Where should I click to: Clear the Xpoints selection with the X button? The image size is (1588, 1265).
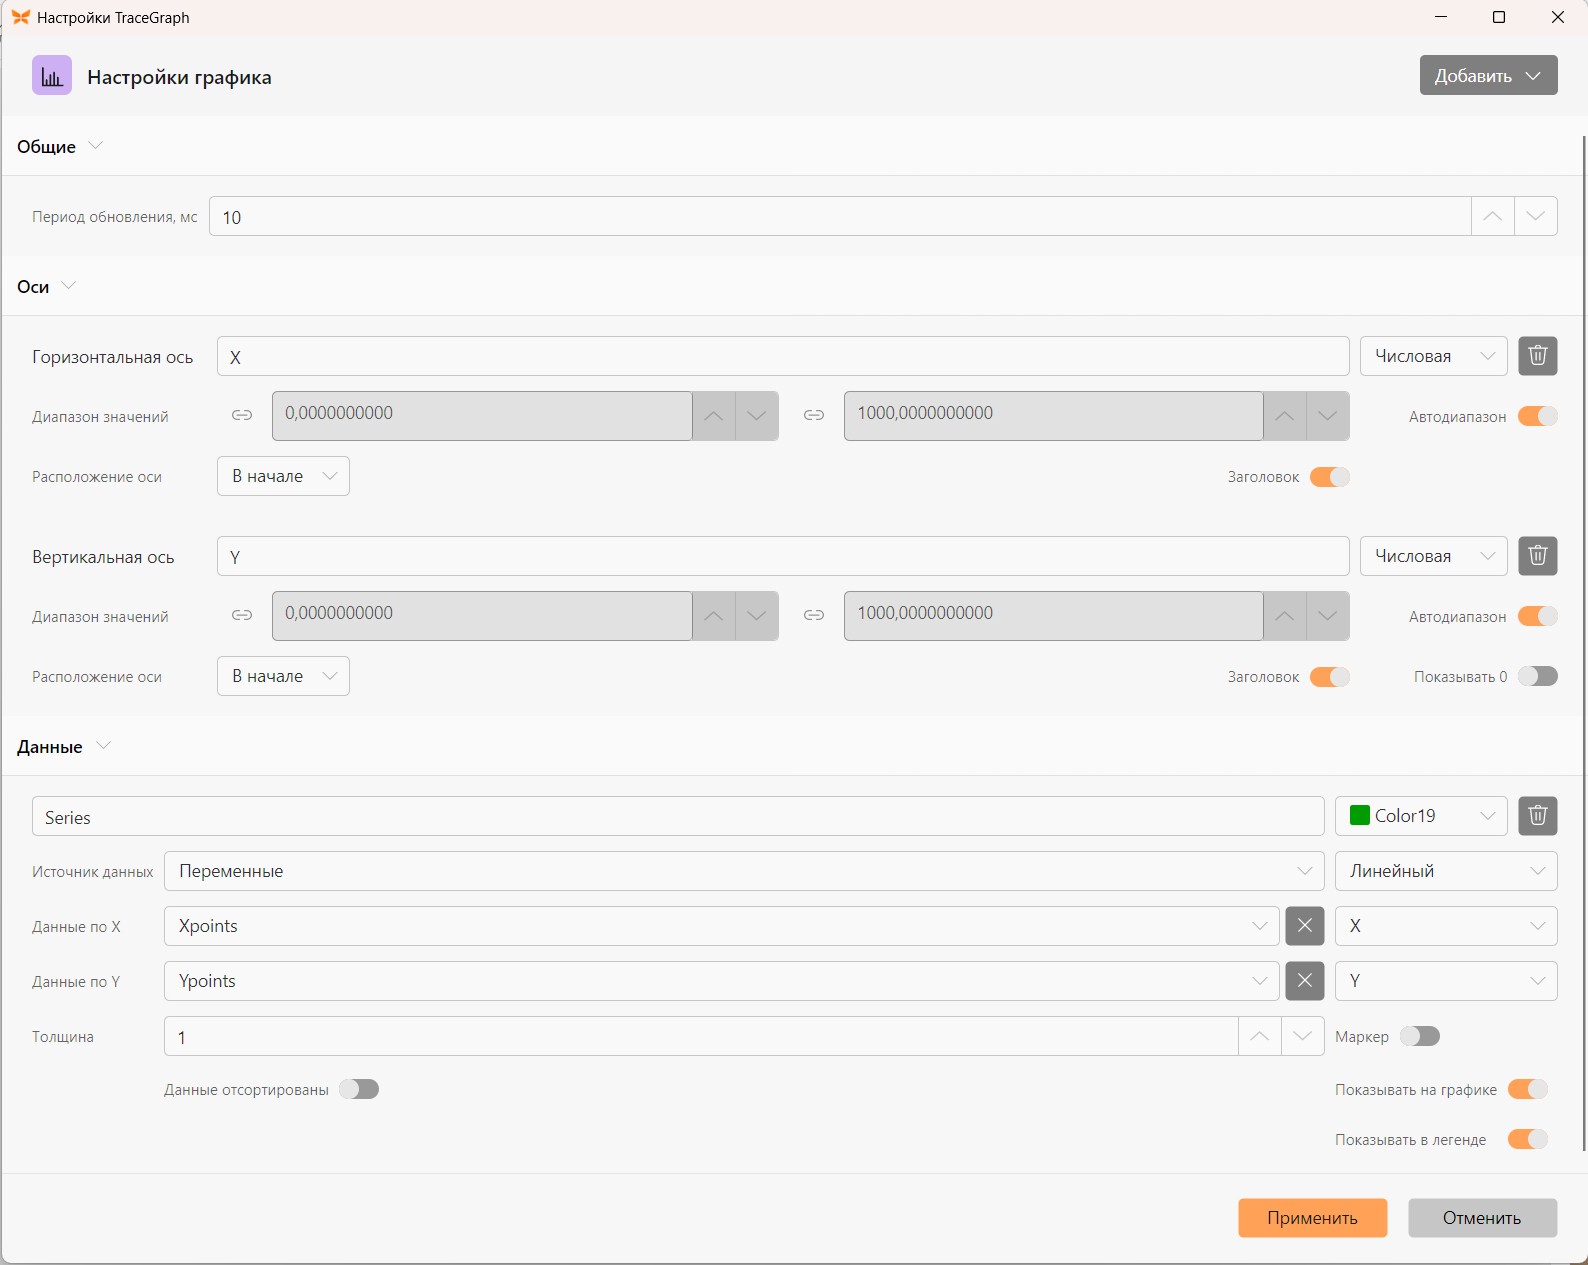(x=1305, y=926)
